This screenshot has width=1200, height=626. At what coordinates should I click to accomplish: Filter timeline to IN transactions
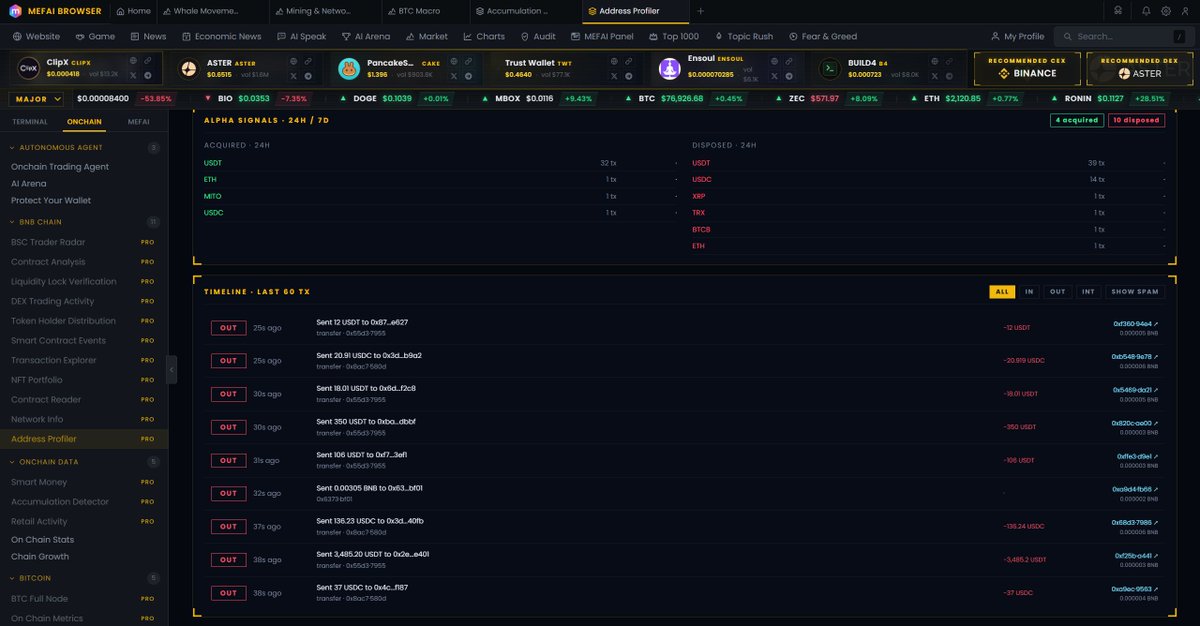tap(1029, 292)
